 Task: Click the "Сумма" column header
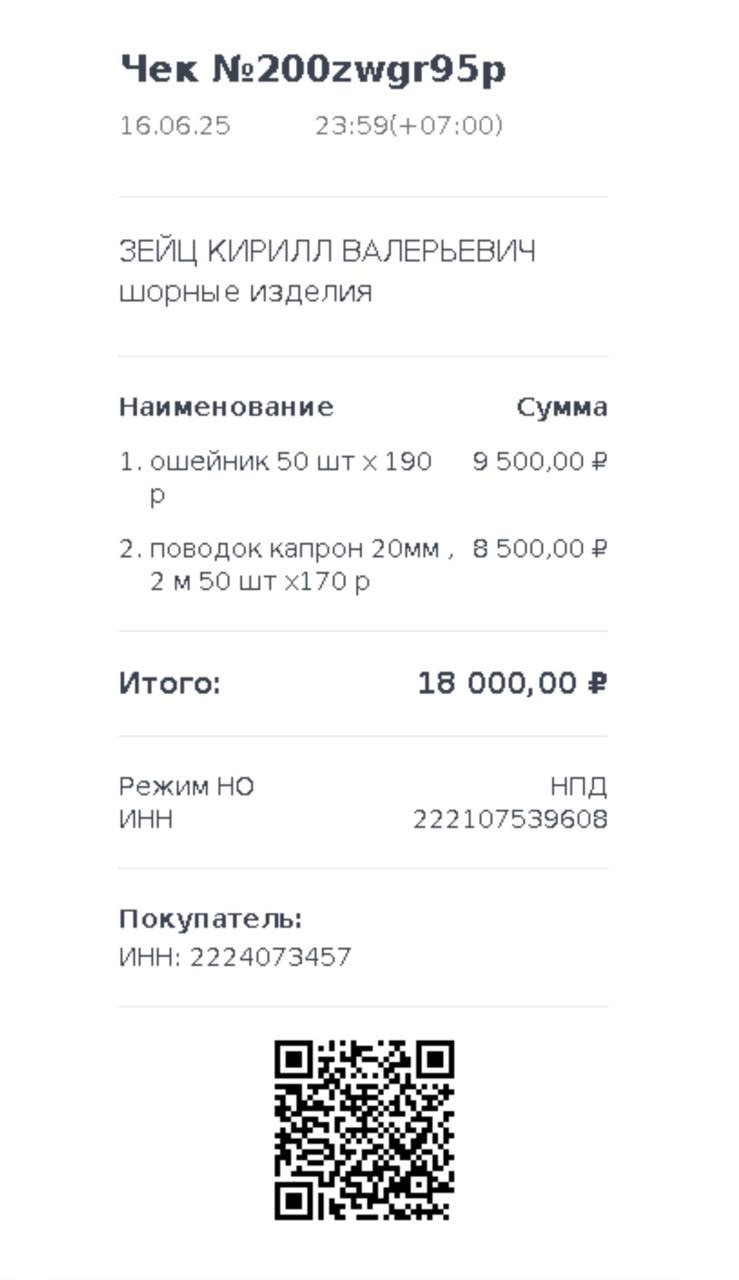tap(562, 407)
